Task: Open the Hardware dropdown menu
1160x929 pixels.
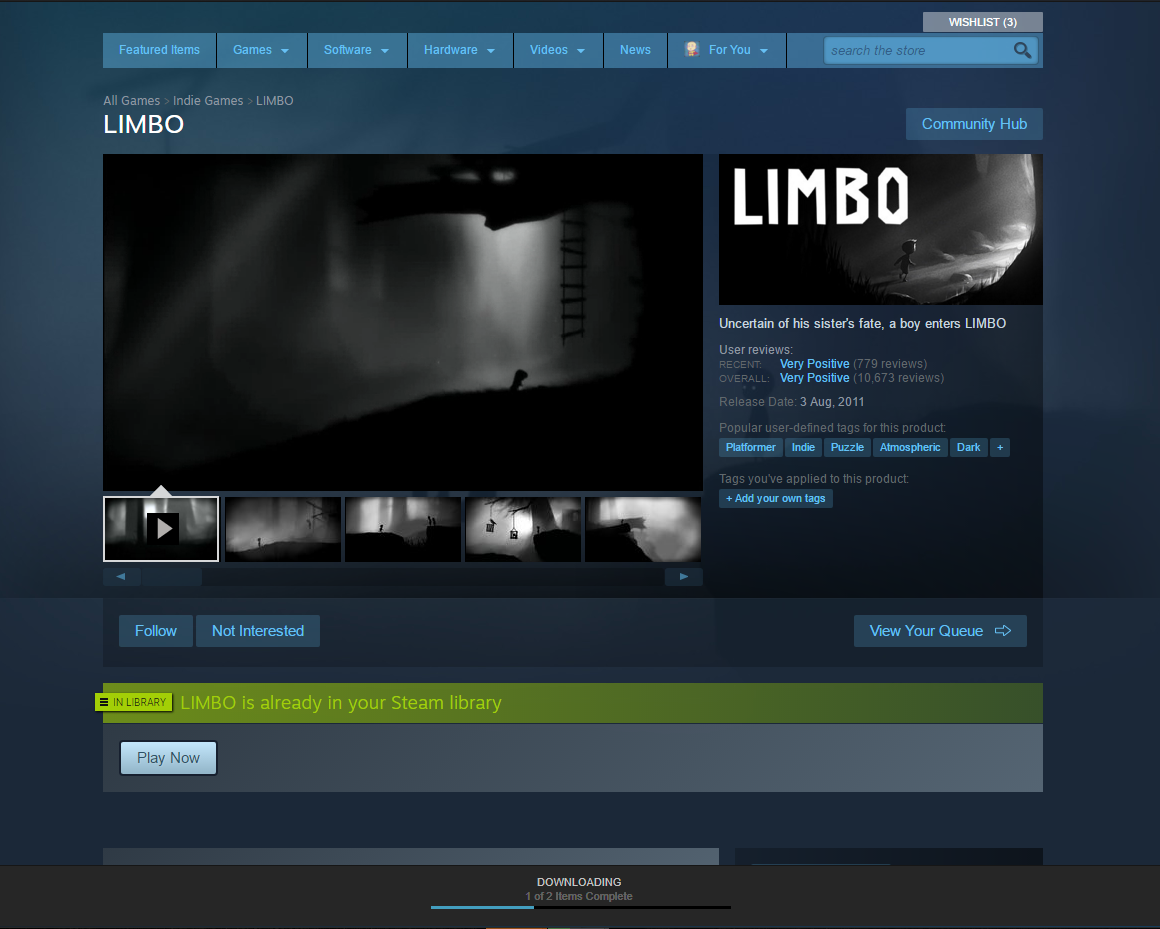Action: point(459,50)
